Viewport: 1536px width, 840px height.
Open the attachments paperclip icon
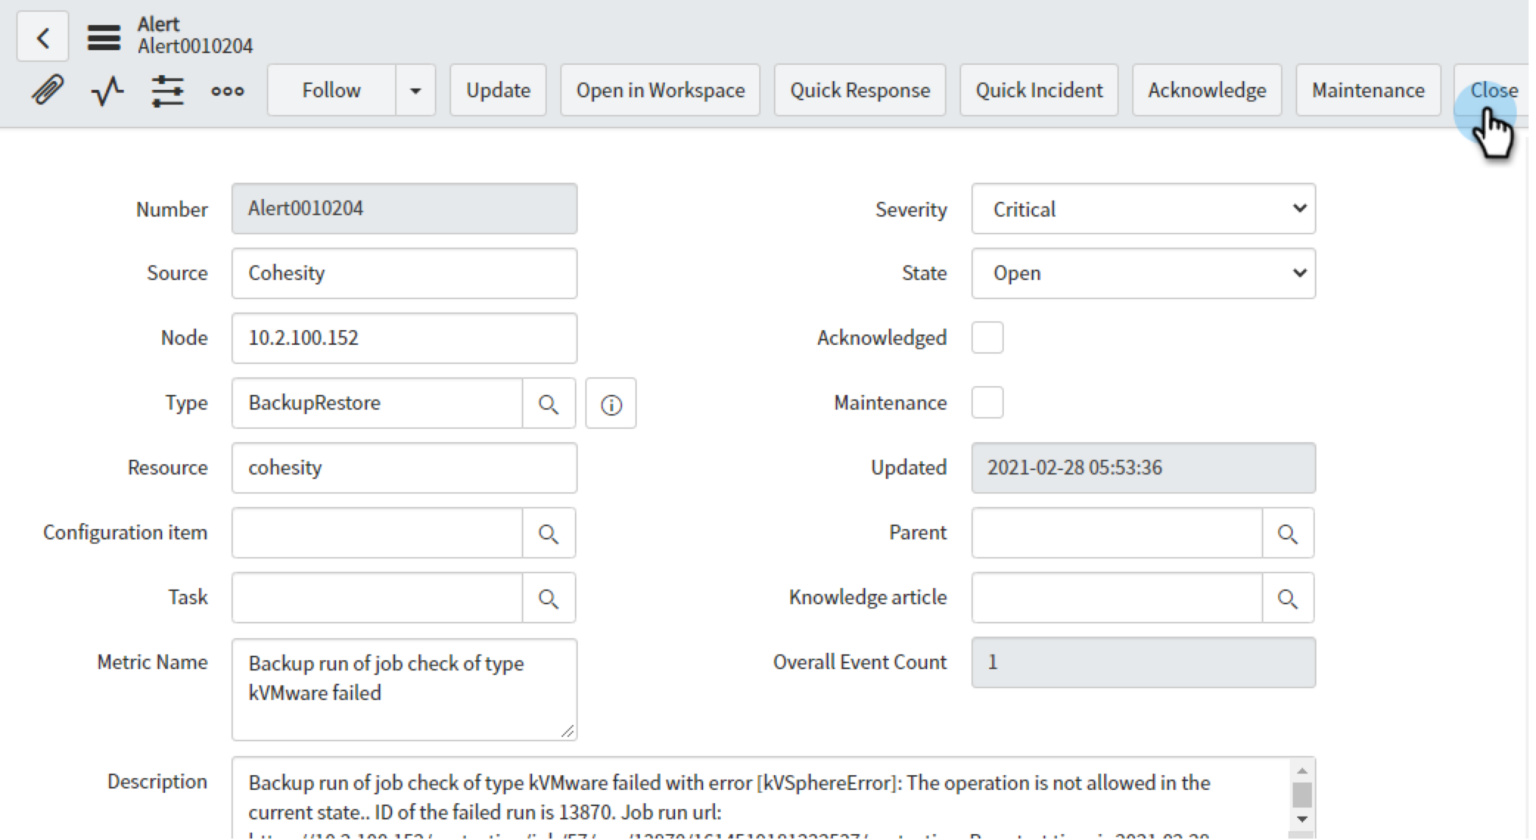pyautogui.click(x=44, y=90)
